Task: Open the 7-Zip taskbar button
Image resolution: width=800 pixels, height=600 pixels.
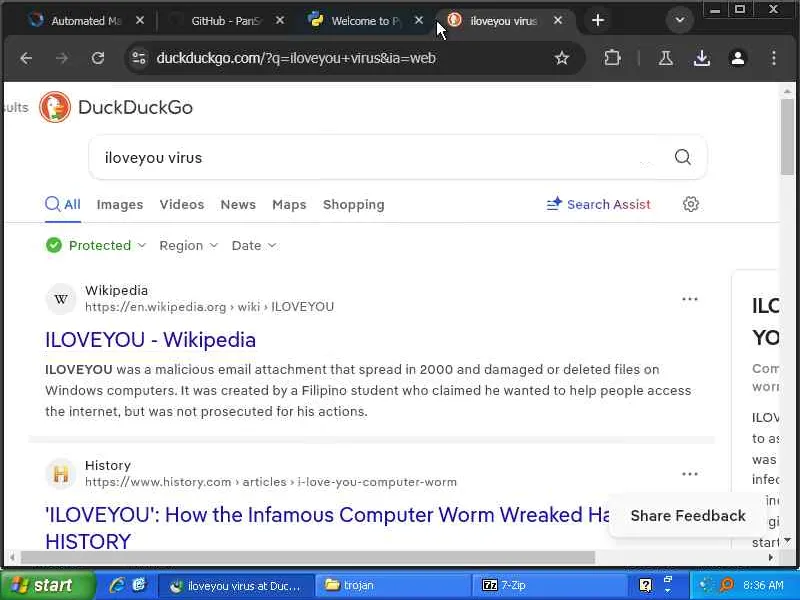Action: pos(550,585)
